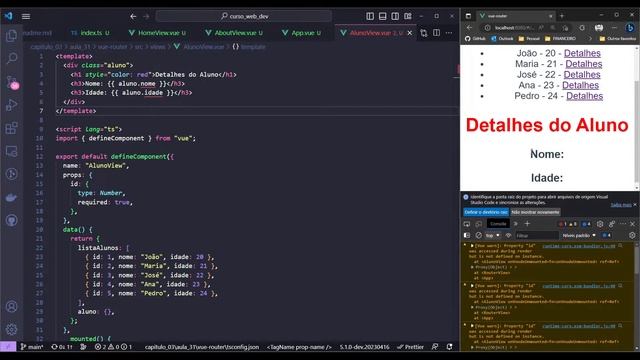Click the Prettier status bar item

410,347
